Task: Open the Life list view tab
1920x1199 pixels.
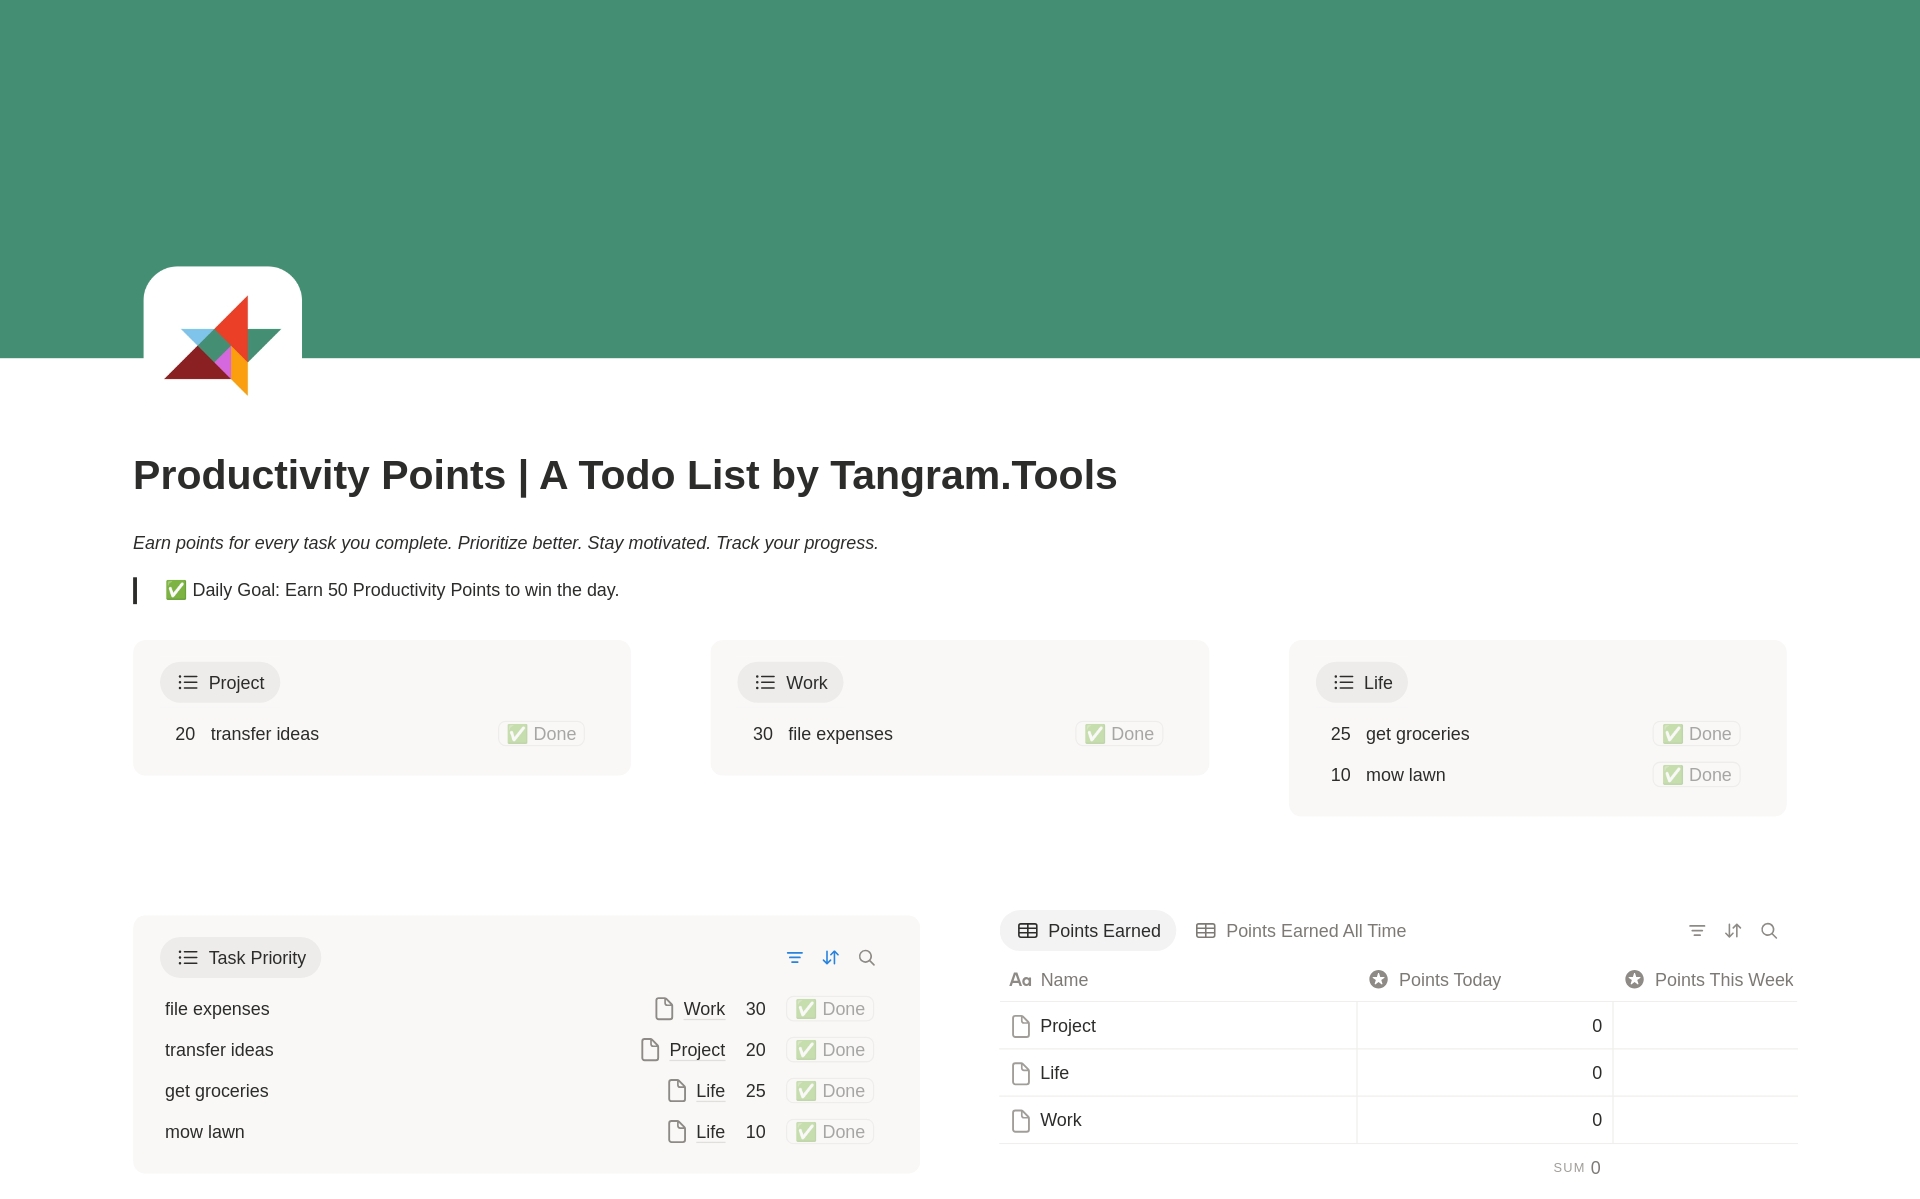Action: point(1361,683)
